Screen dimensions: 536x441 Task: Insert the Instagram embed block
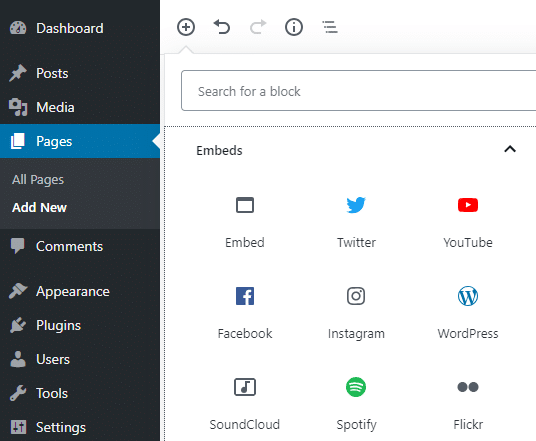356,312
